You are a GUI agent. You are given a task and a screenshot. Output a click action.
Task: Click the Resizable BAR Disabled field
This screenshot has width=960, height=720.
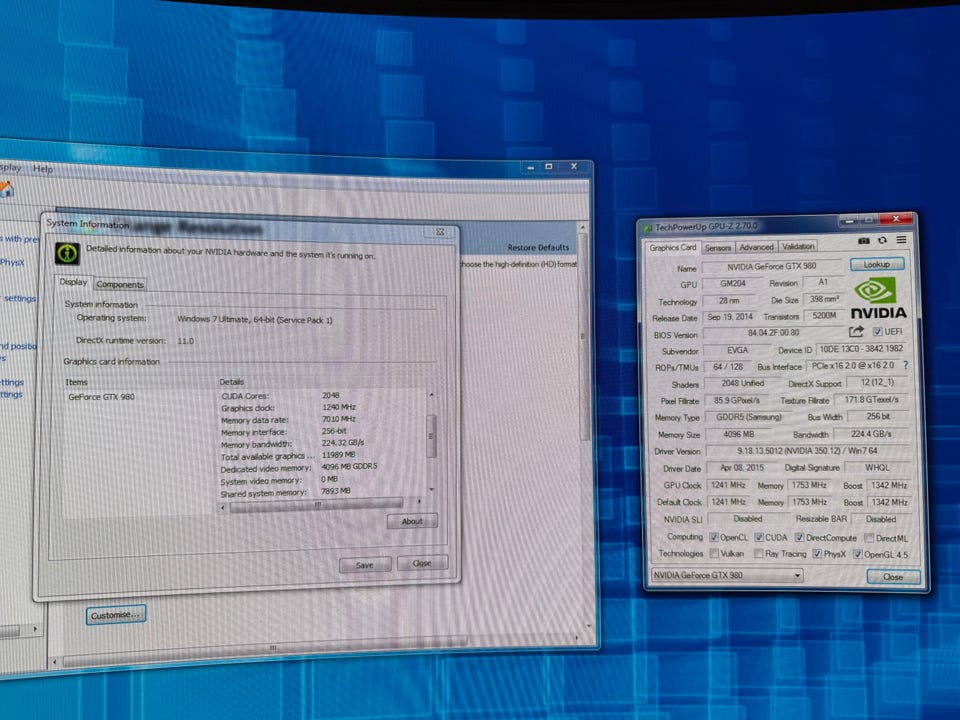[881, 519]
